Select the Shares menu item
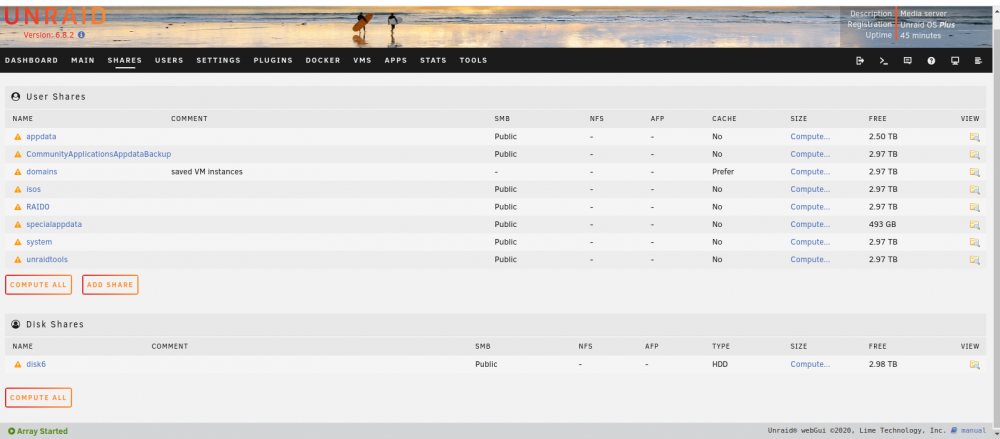The width and height of the screenshot is (1000, 439). tap(125, 61)
